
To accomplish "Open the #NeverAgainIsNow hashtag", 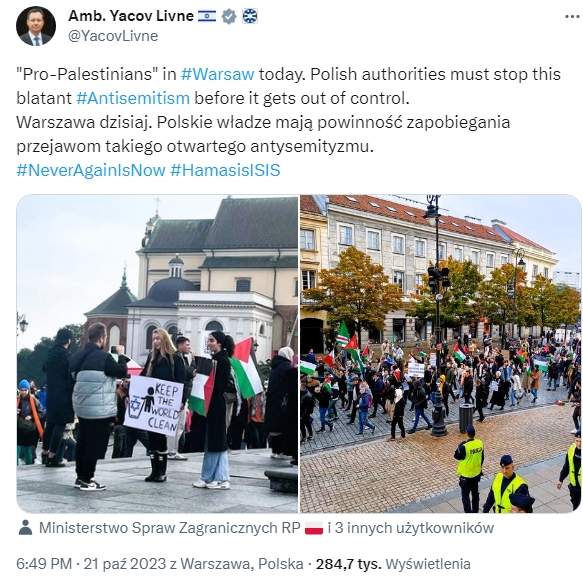I will [91, 170].
